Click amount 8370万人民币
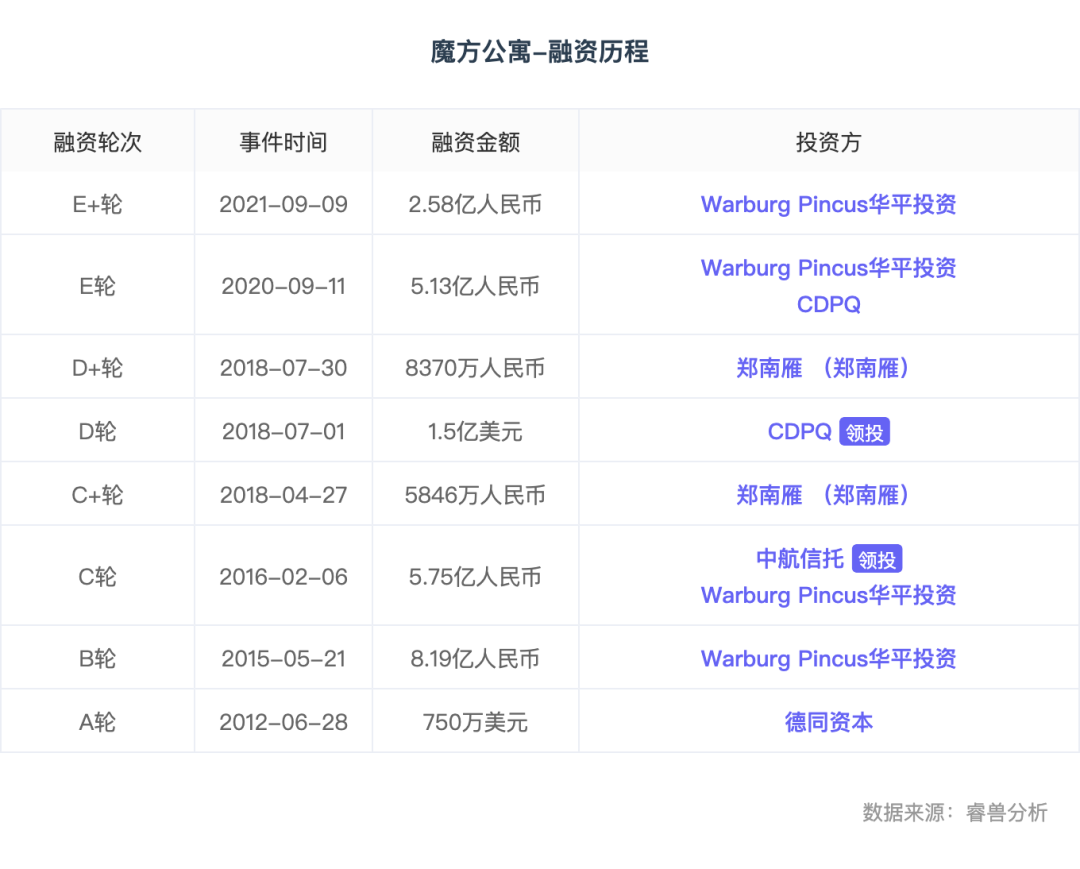 coord(475,368)
